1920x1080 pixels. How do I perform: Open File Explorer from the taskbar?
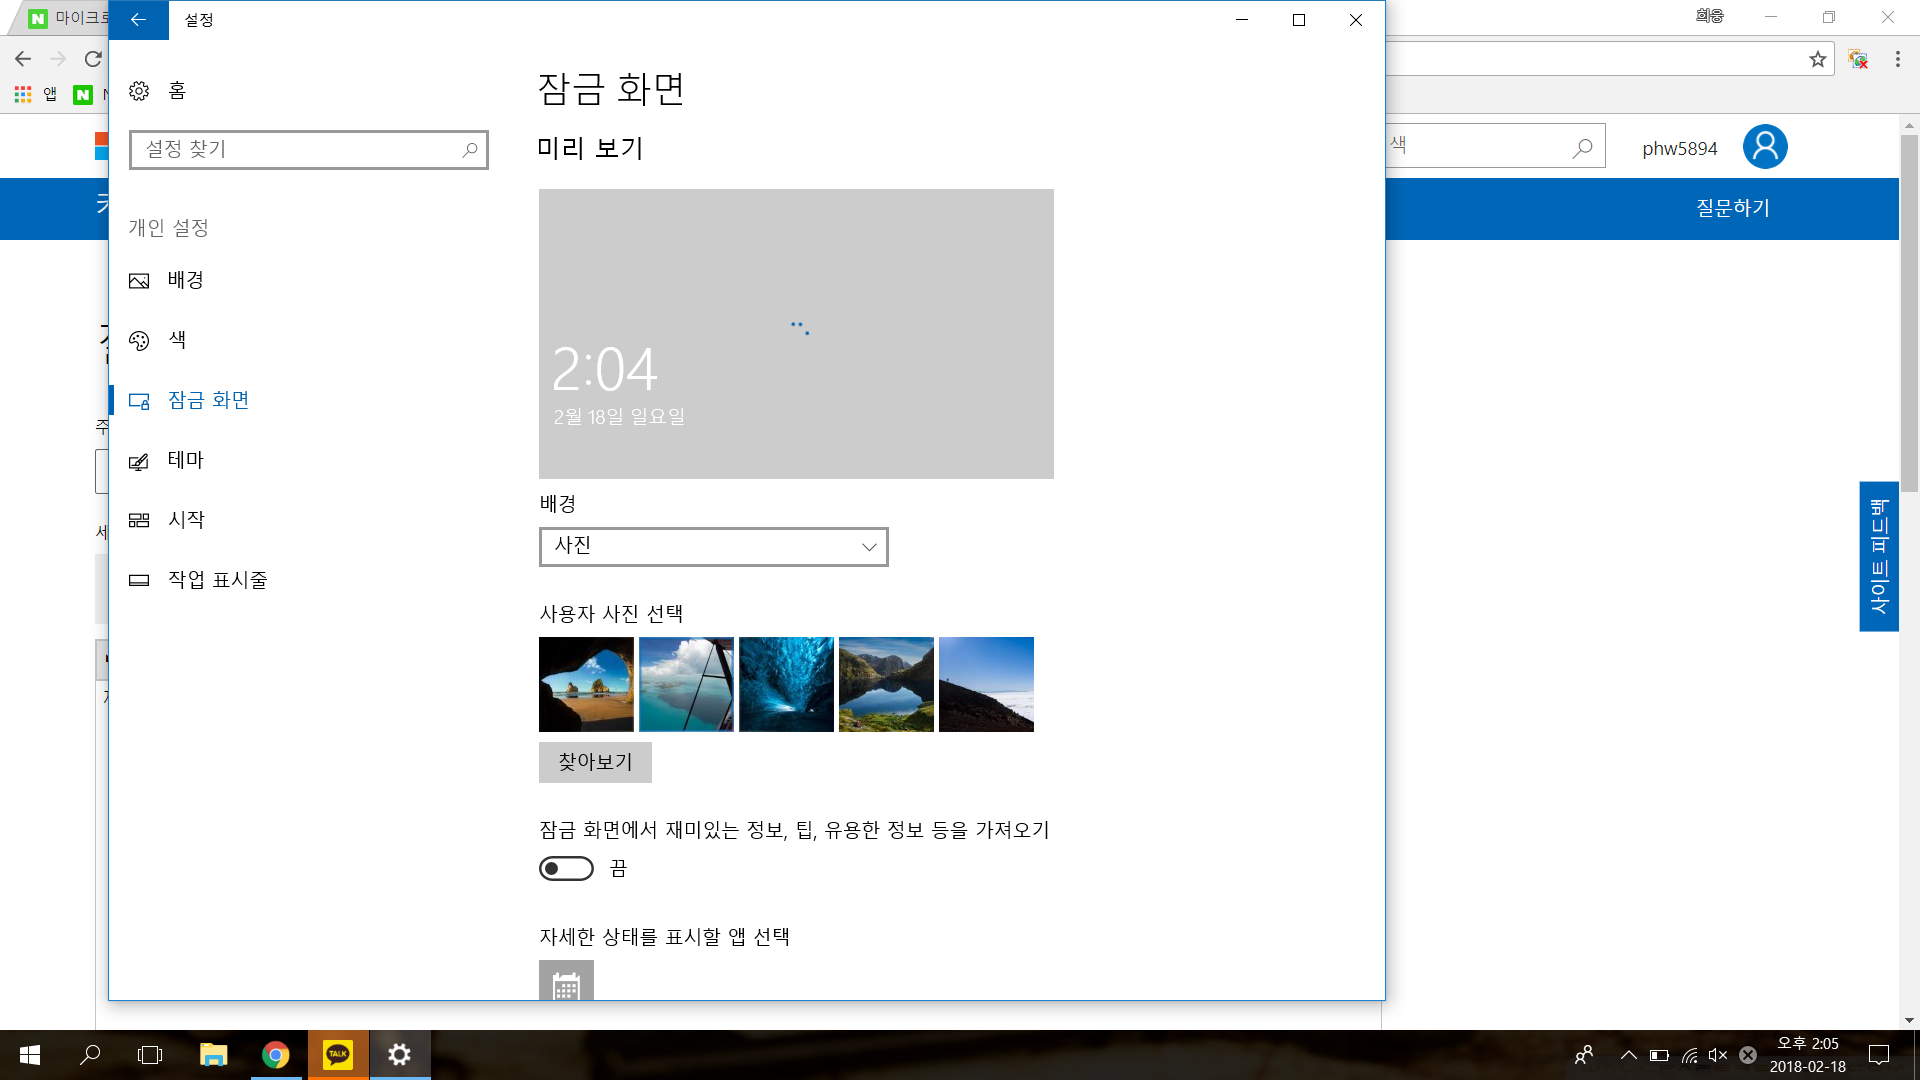(213, 1054)
